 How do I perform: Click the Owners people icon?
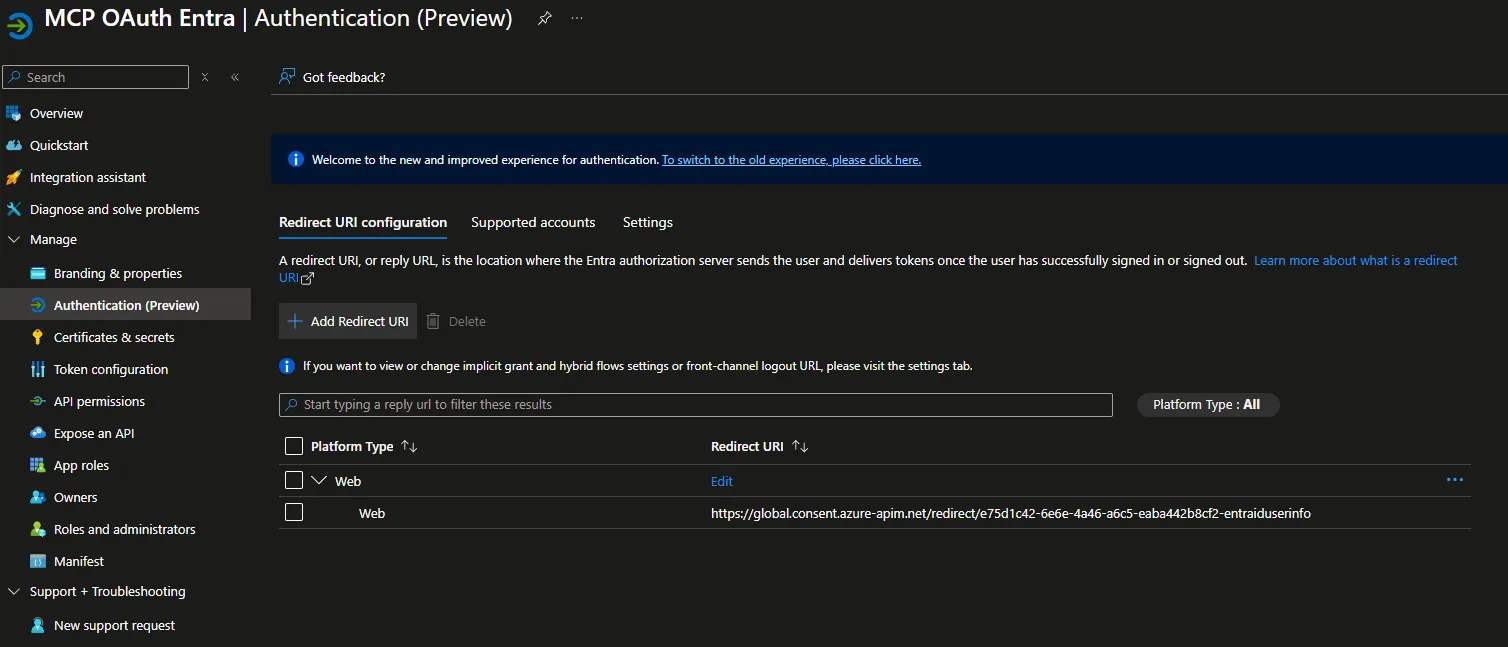38,497
